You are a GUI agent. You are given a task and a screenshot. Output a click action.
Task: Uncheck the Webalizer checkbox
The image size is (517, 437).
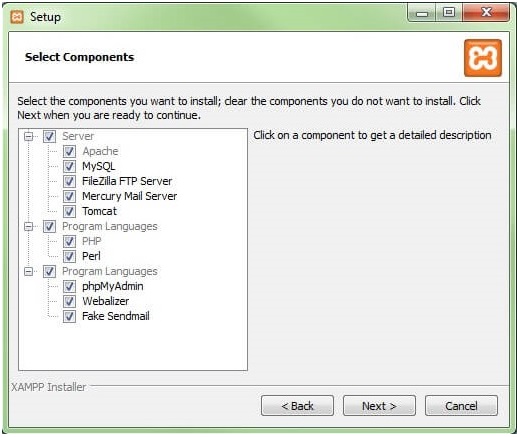point(69,301)
